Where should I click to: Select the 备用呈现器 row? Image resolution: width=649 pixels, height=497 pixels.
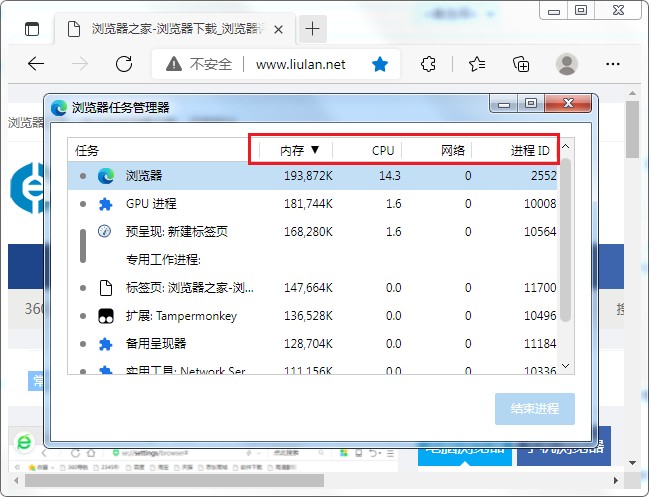pyautogui.click(x=312, y=343)
